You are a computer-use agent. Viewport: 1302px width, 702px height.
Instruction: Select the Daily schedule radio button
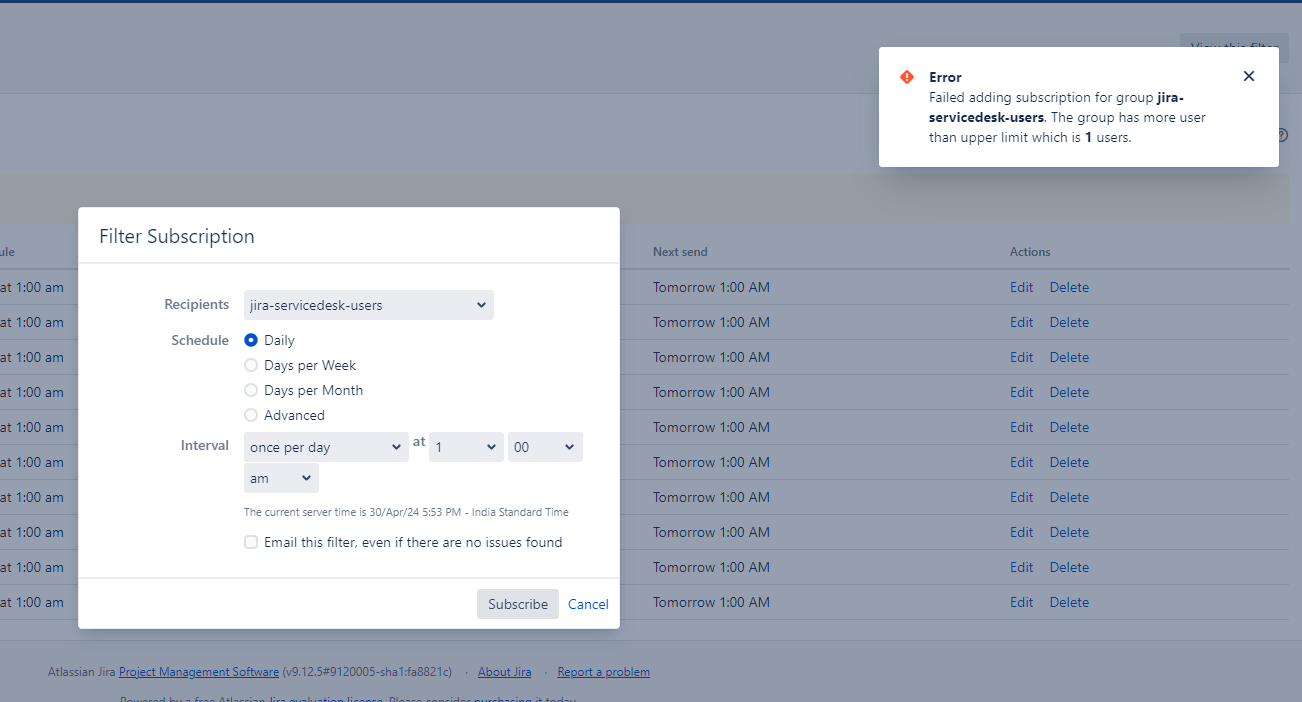251,340
